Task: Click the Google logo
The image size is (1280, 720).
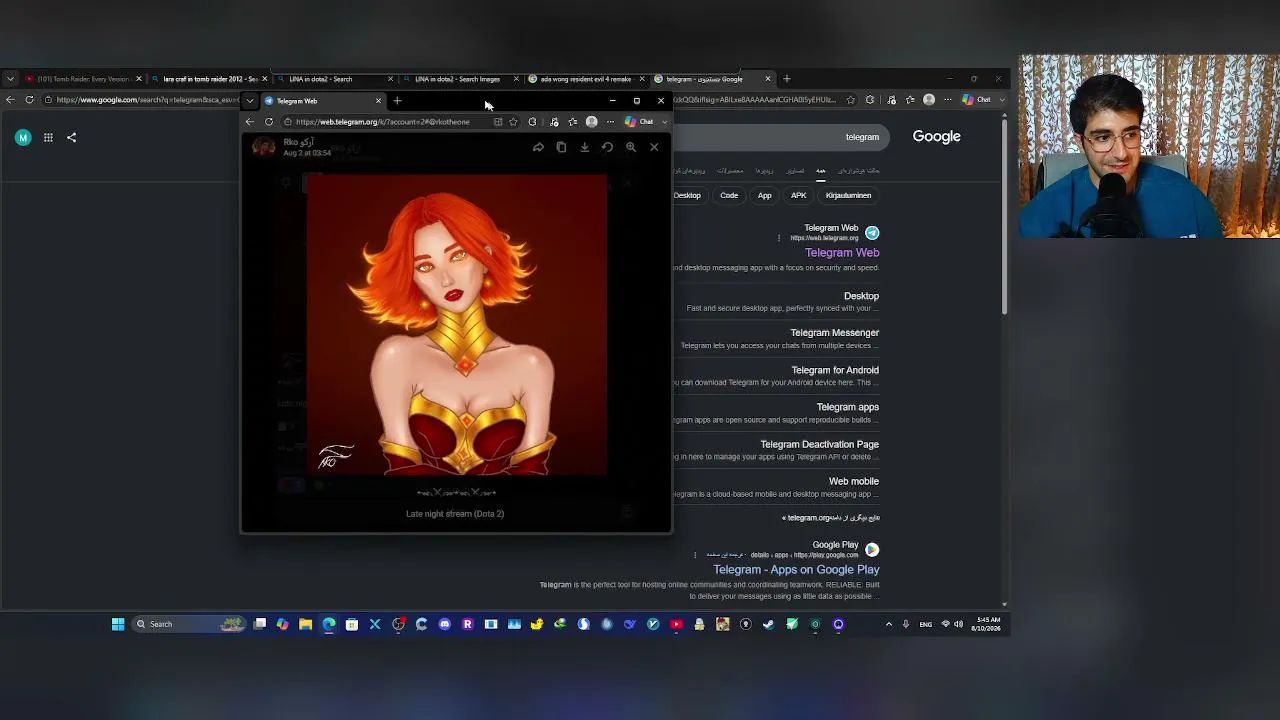Action: pyautogui.click(x=936, y=137)
